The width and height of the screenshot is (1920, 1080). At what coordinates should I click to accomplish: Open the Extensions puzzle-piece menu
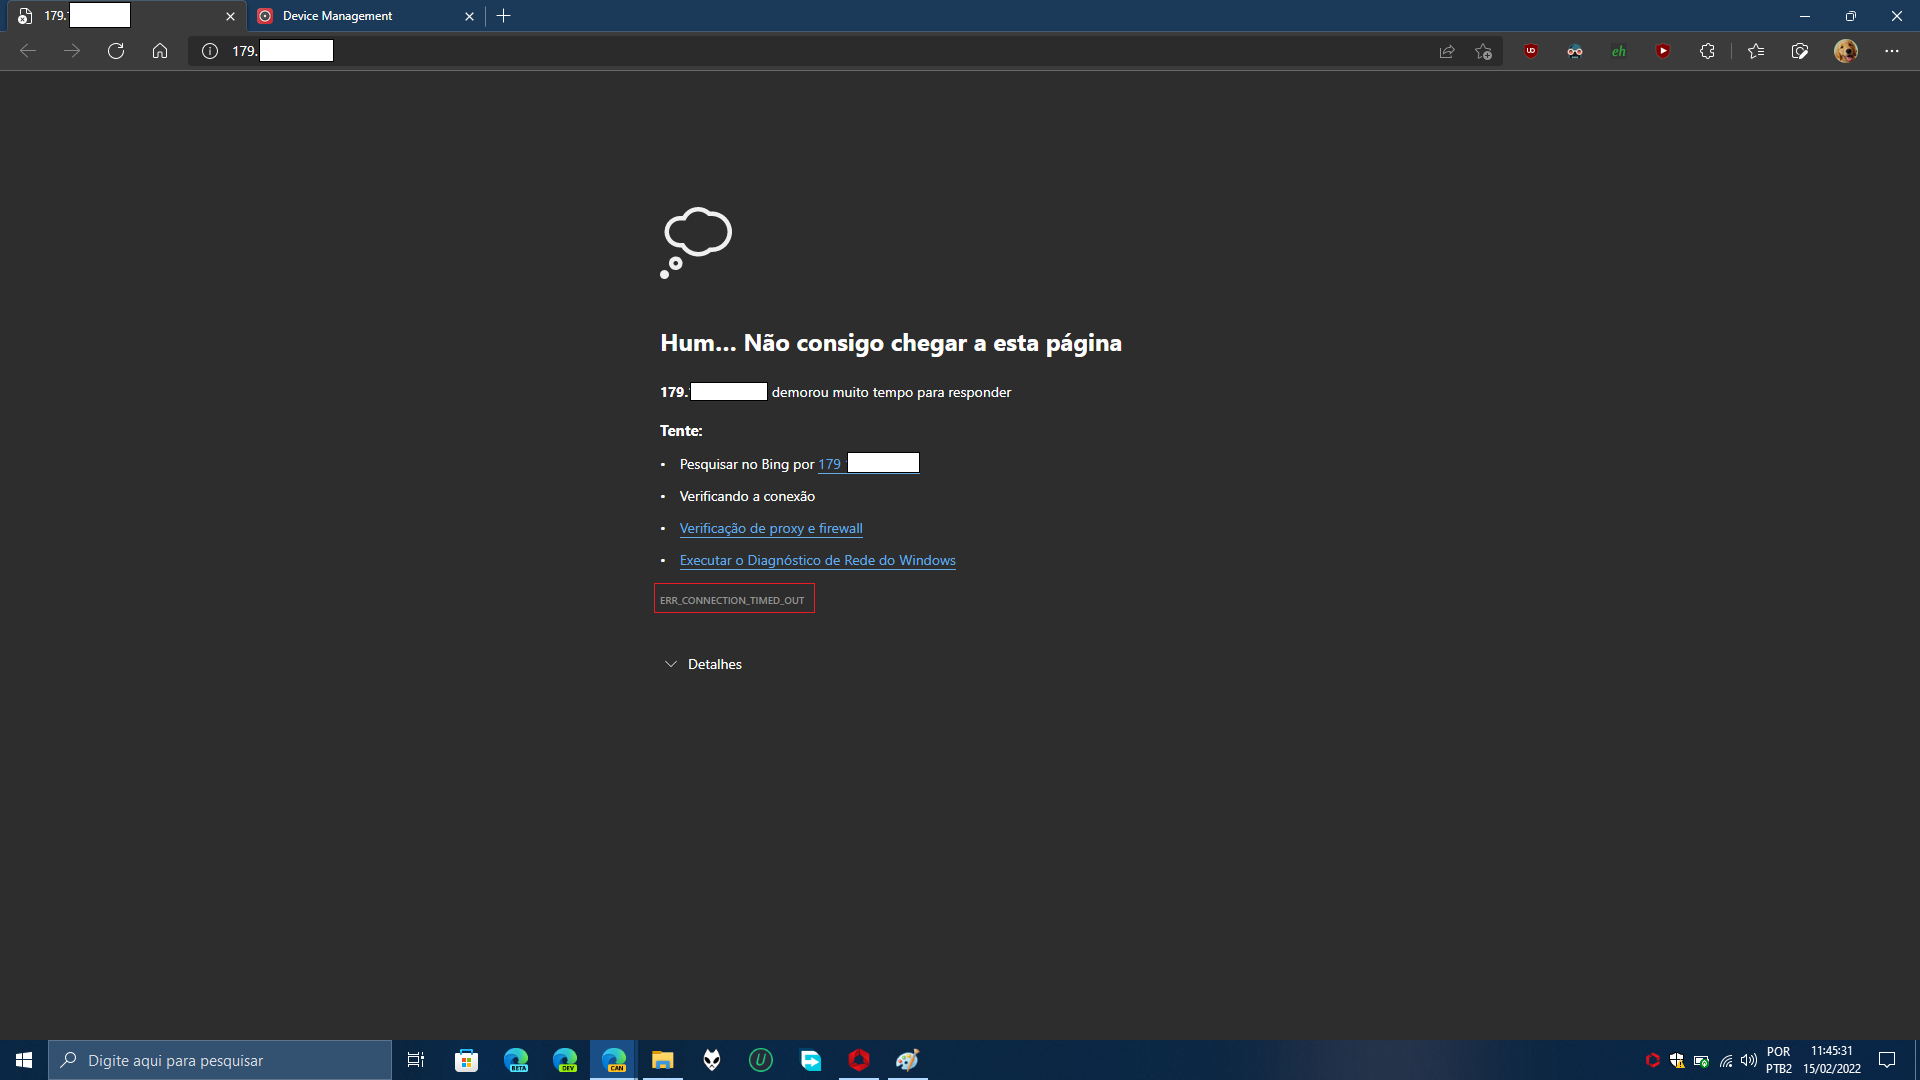[1707, 51]
